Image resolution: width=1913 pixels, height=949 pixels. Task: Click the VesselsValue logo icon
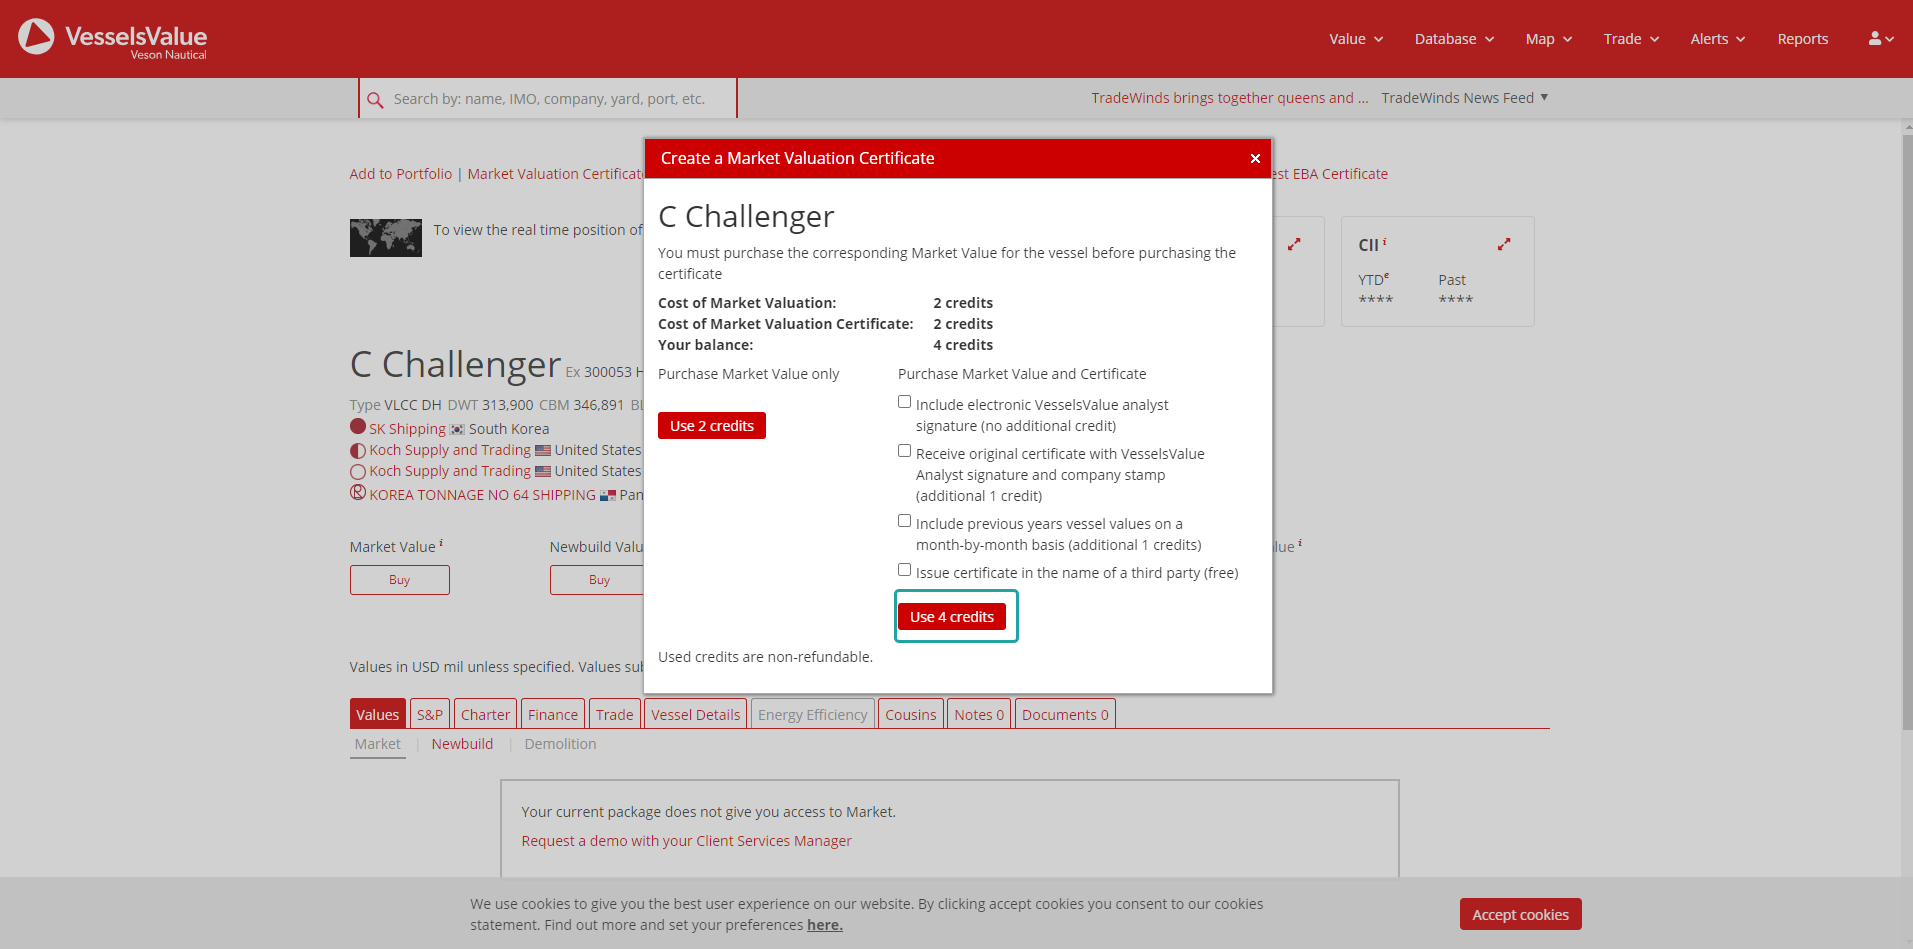(36, 37)
